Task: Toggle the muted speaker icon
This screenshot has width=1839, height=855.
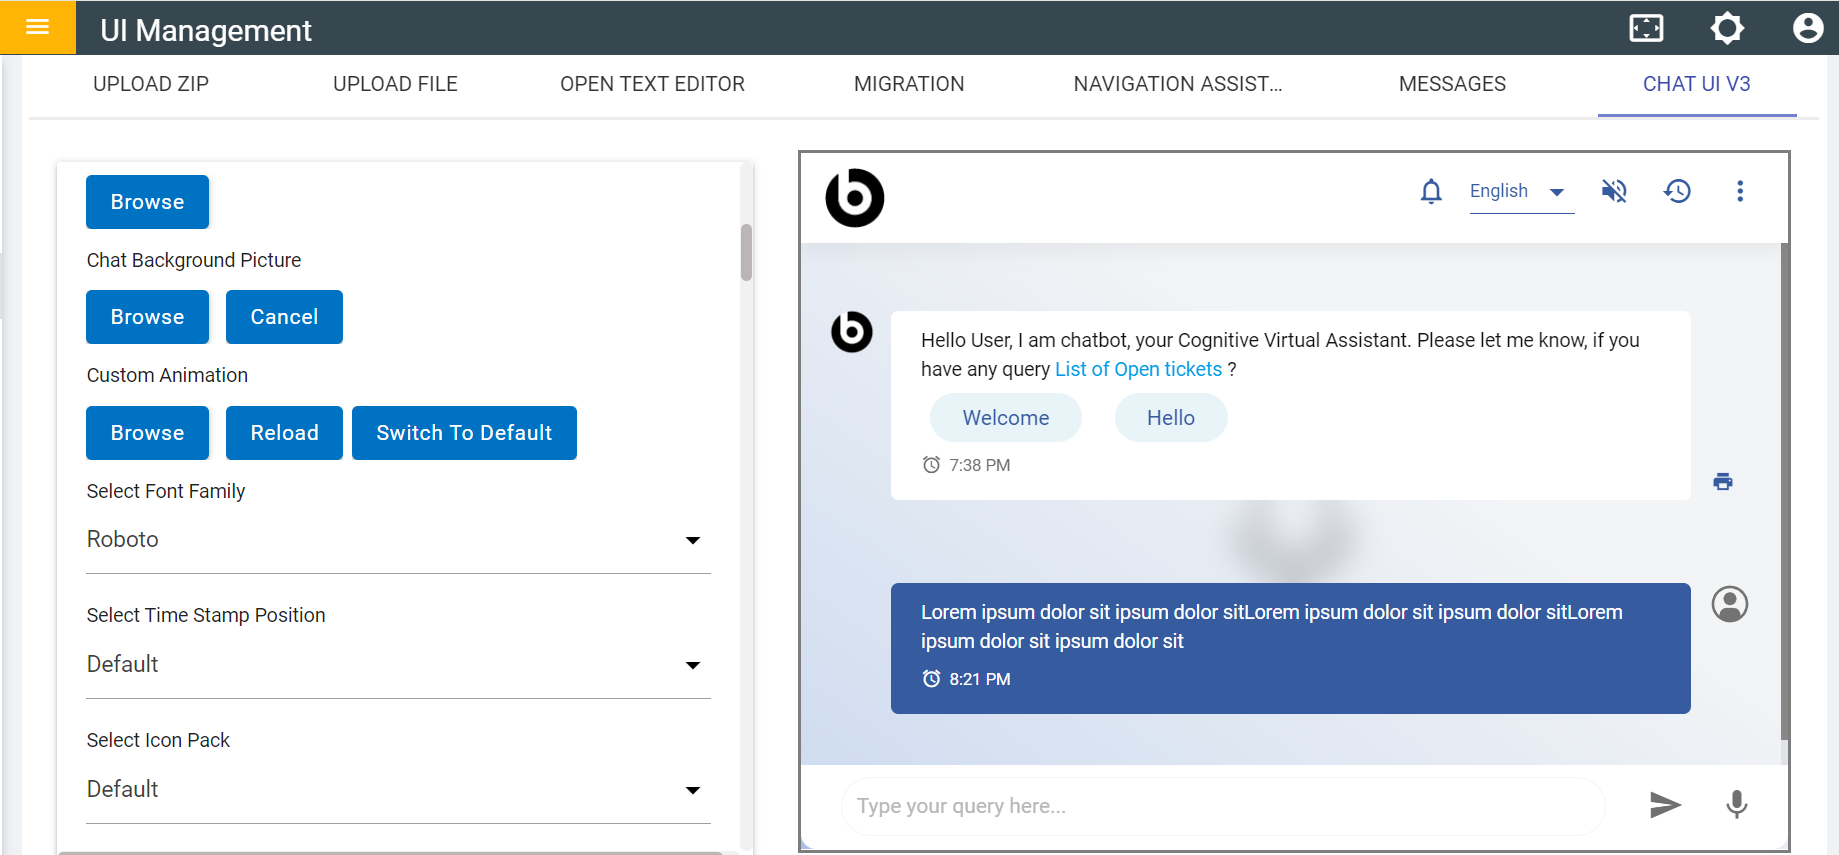Action: pyautogui.click(x=1614, y=191)
